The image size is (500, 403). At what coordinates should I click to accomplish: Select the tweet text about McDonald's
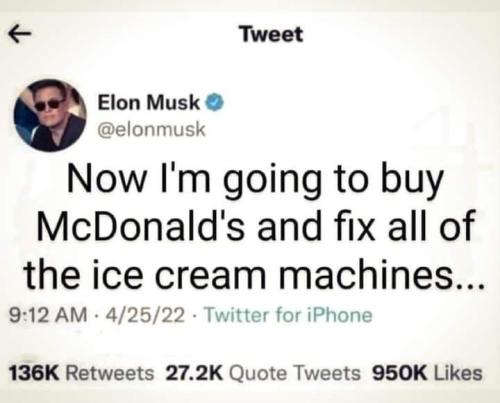(254, 228)
